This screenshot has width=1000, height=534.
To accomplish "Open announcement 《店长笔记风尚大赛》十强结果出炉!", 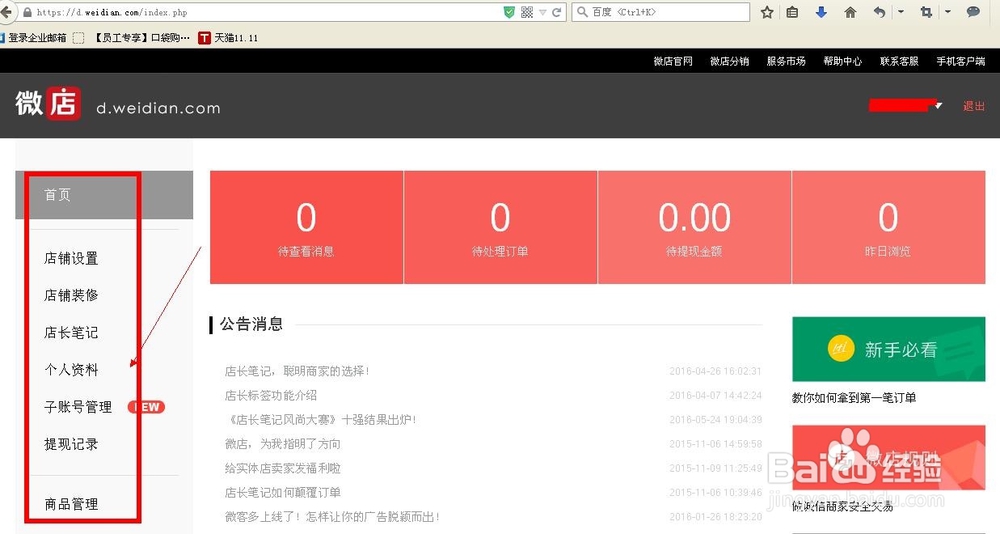I will 320,419.
